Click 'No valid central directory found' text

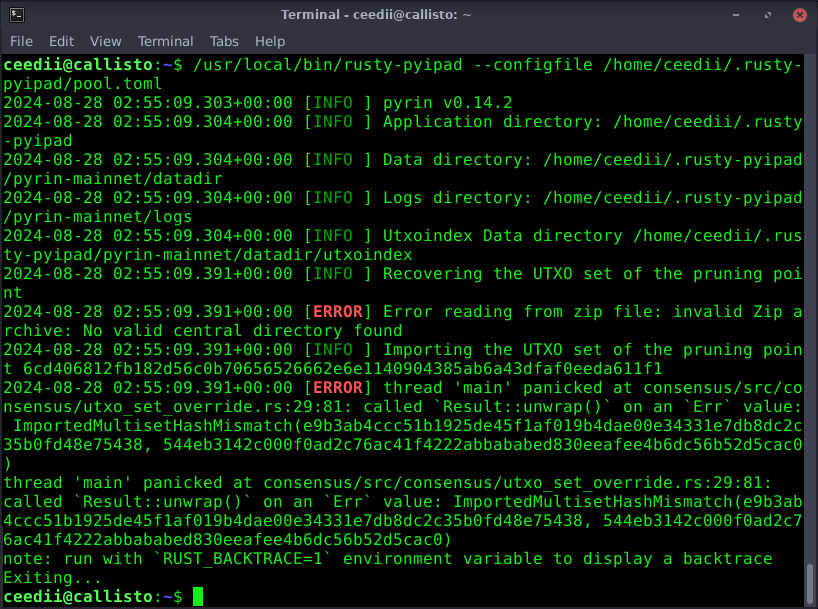(x=243, y=331)
